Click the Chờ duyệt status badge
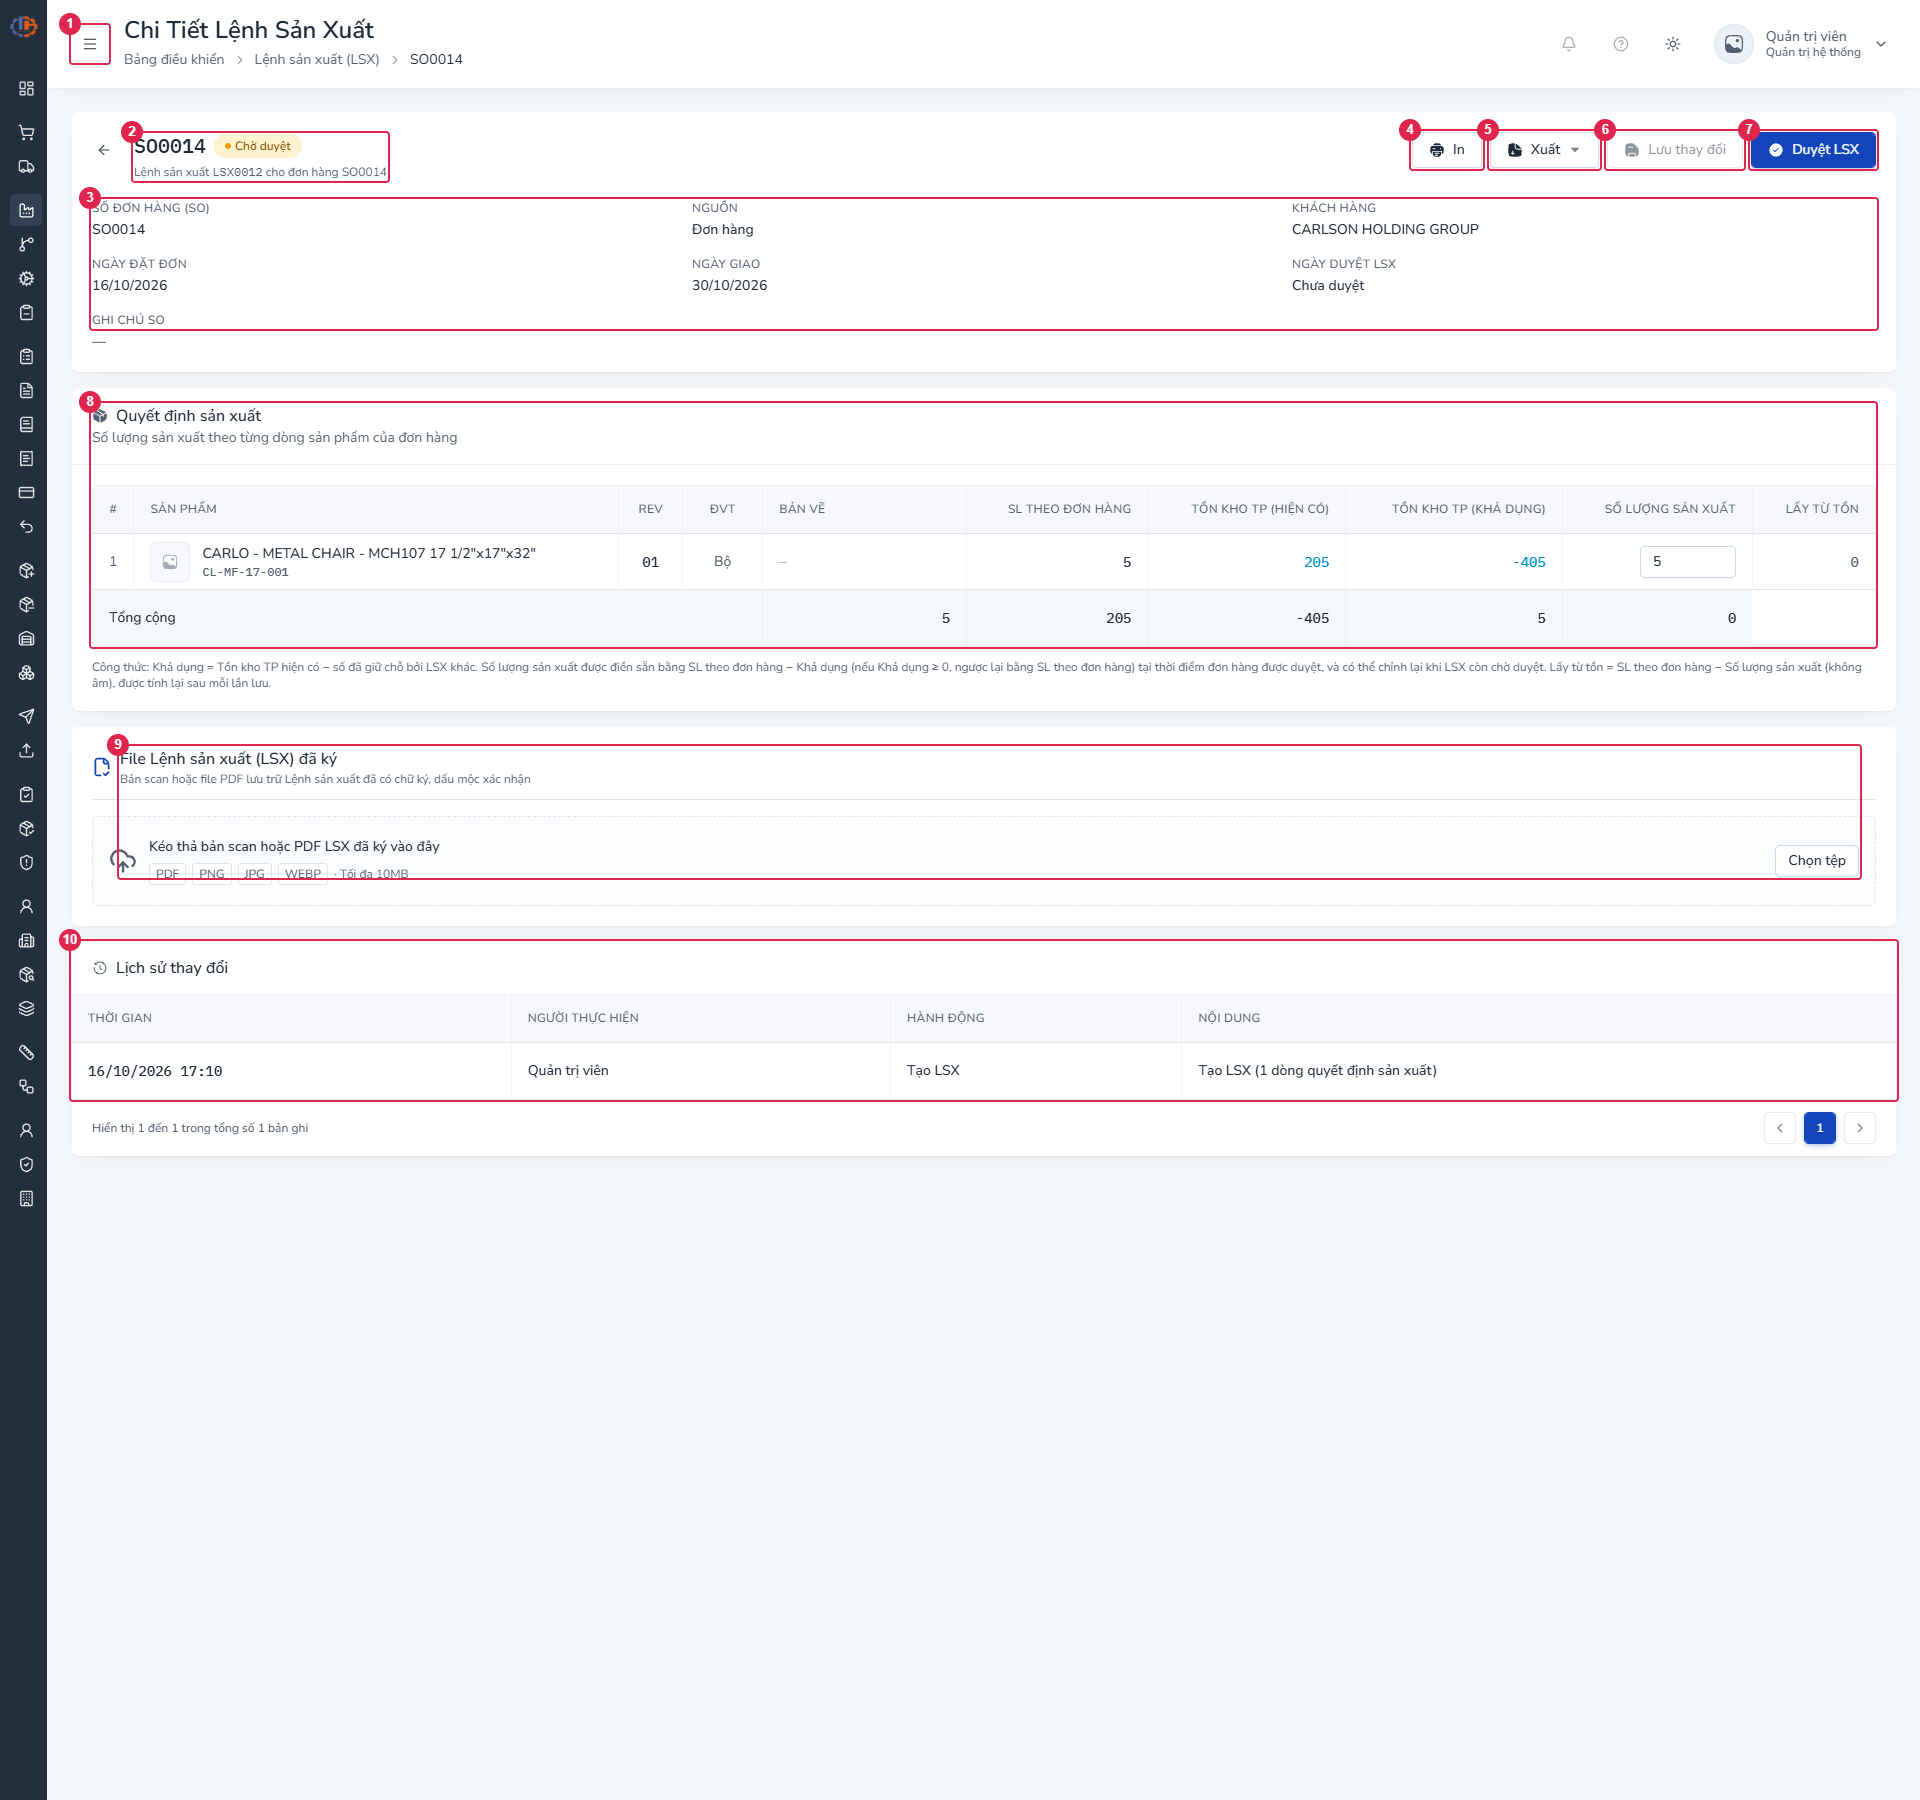The image size is (1920, 1800). [x=258, y=147]
